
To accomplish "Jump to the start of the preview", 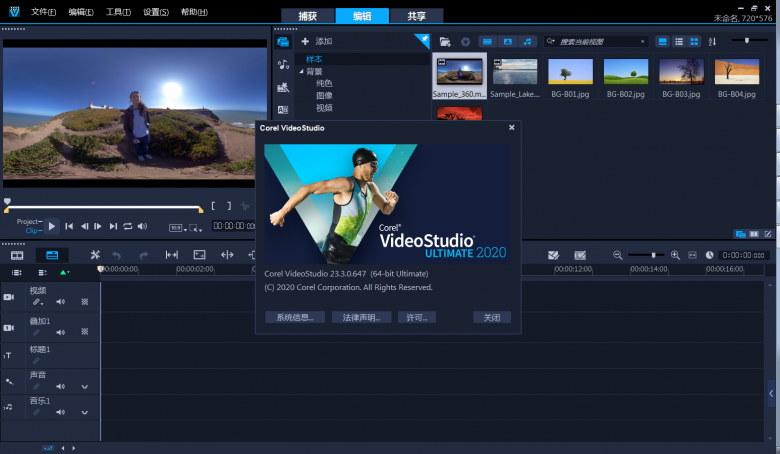I will [69, 226].
